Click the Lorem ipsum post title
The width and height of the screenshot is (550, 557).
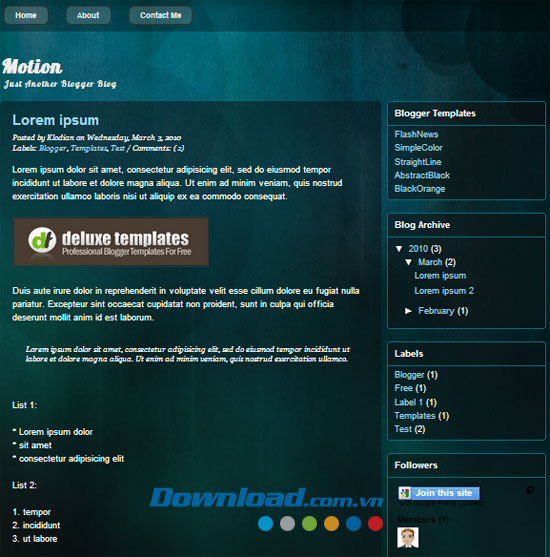pos(55,120)
